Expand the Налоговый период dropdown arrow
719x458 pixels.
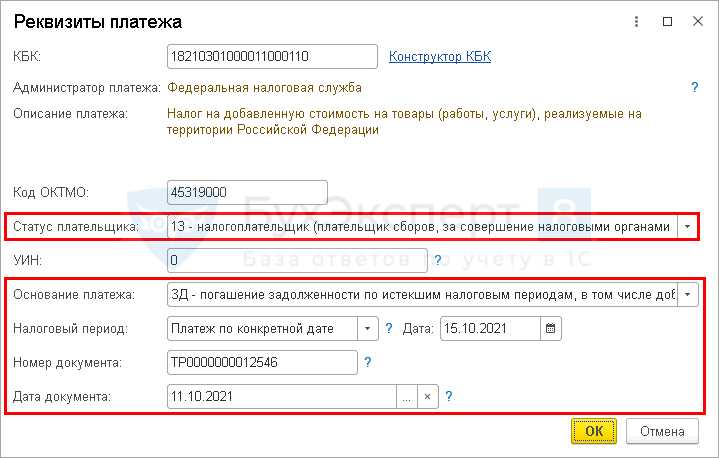pyautogui.click(x=367, y=329)
